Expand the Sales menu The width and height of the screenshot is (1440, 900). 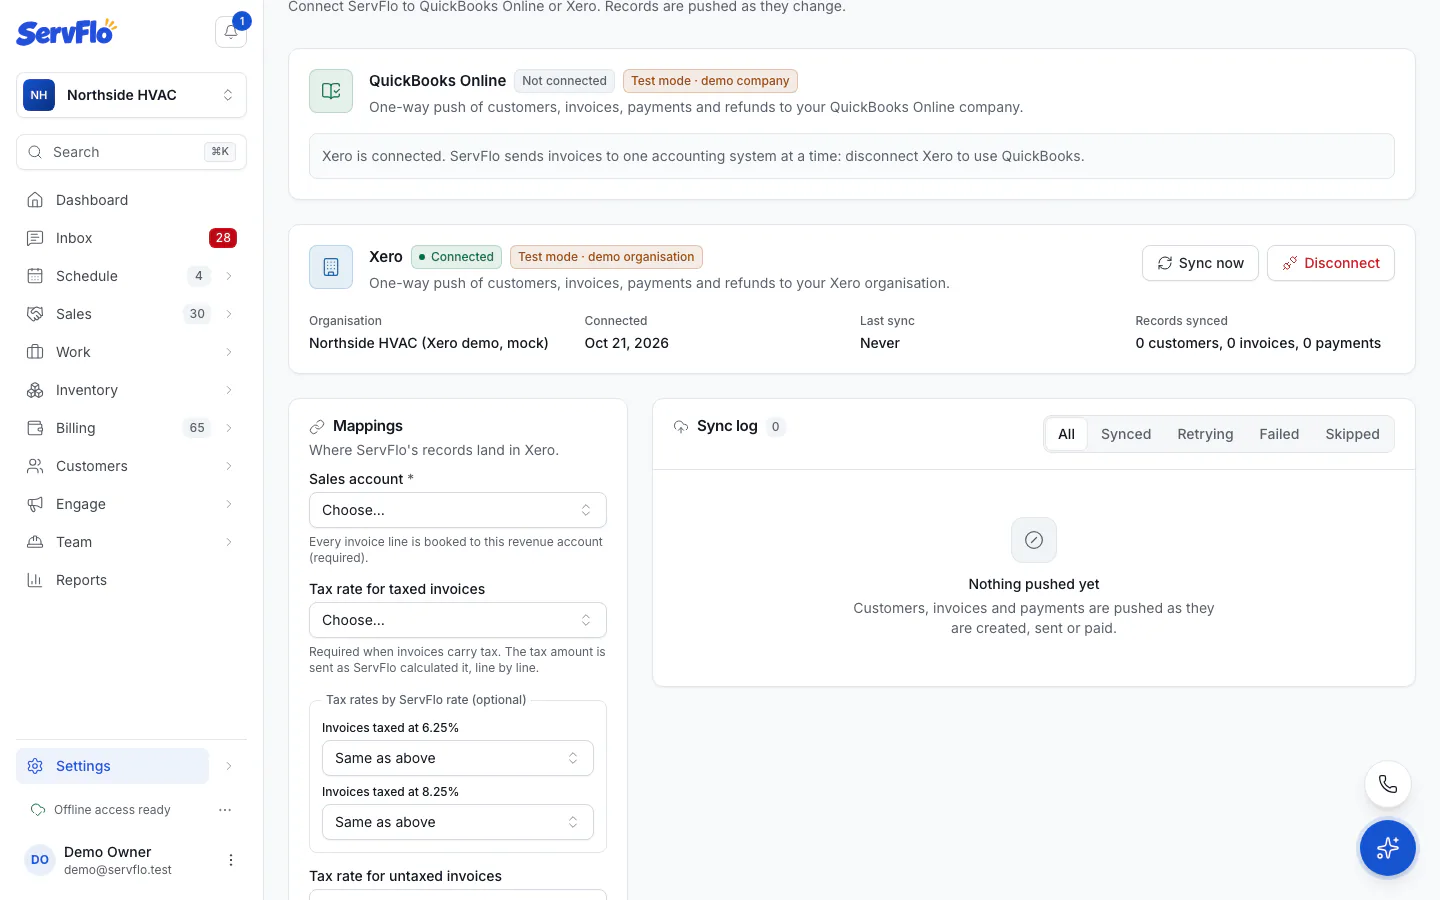tap(229, 314)
